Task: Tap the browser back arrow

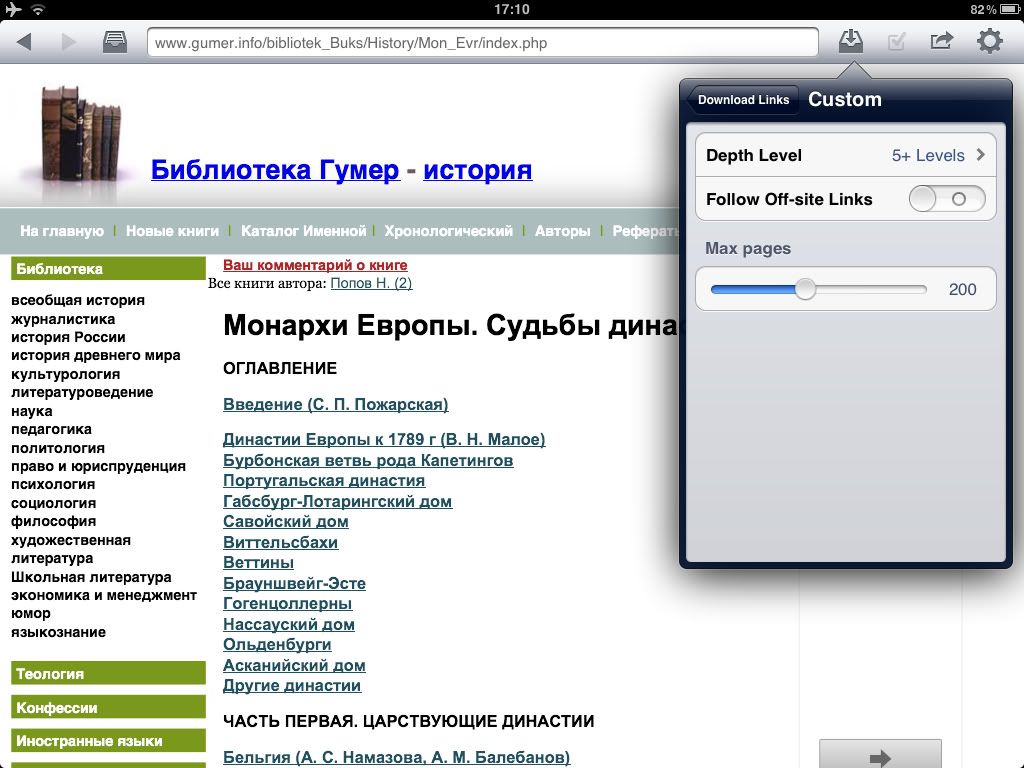Action: tap(25, 42)
